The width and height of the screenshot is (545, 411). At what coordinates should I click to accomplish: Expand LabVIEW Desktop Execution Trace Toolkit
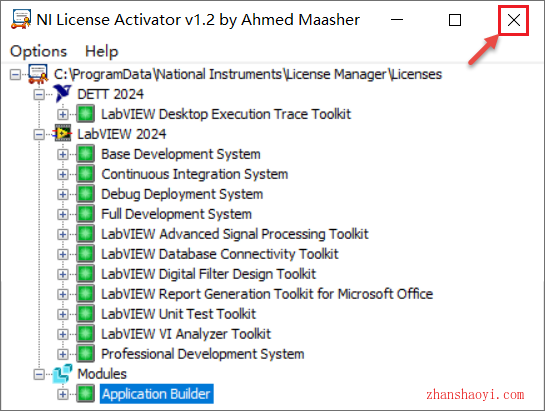point(63,114)
